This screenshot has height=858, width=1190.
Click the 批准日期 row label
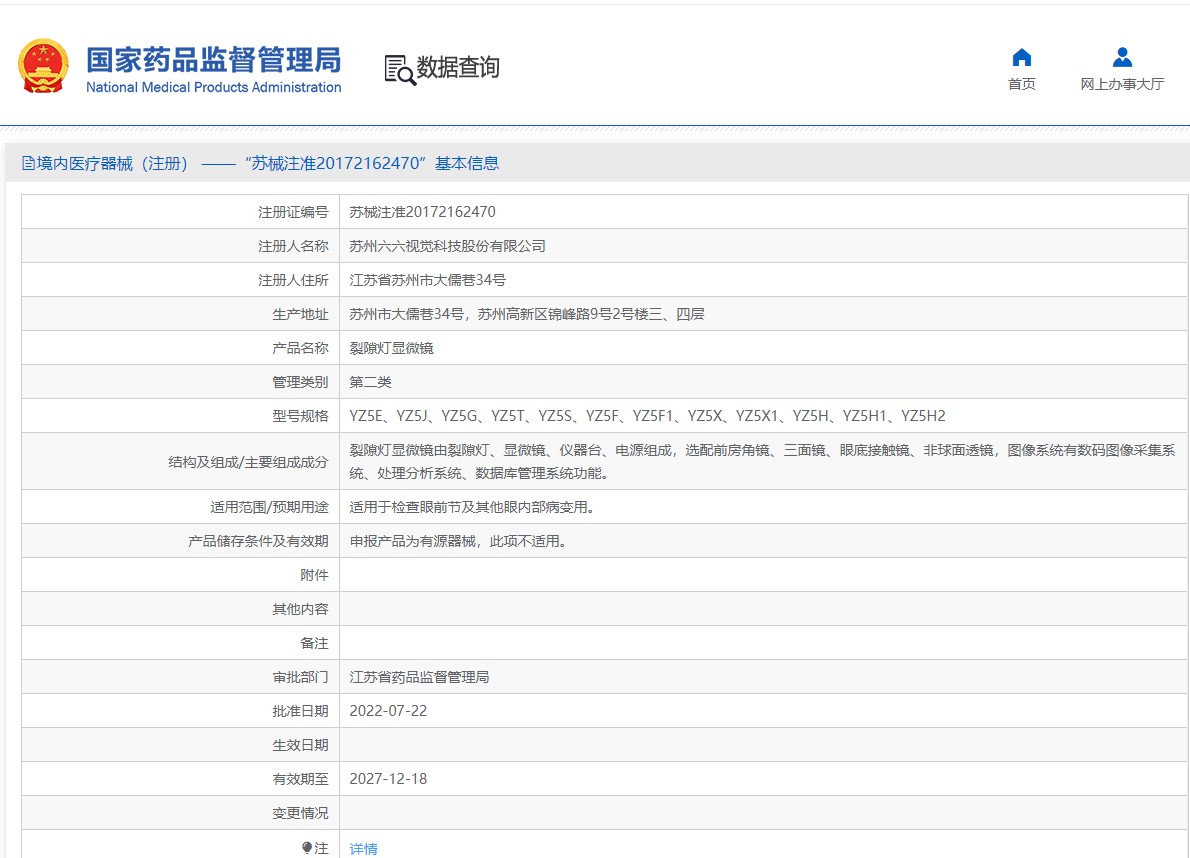pyautogui.click(x=301, y=711)
